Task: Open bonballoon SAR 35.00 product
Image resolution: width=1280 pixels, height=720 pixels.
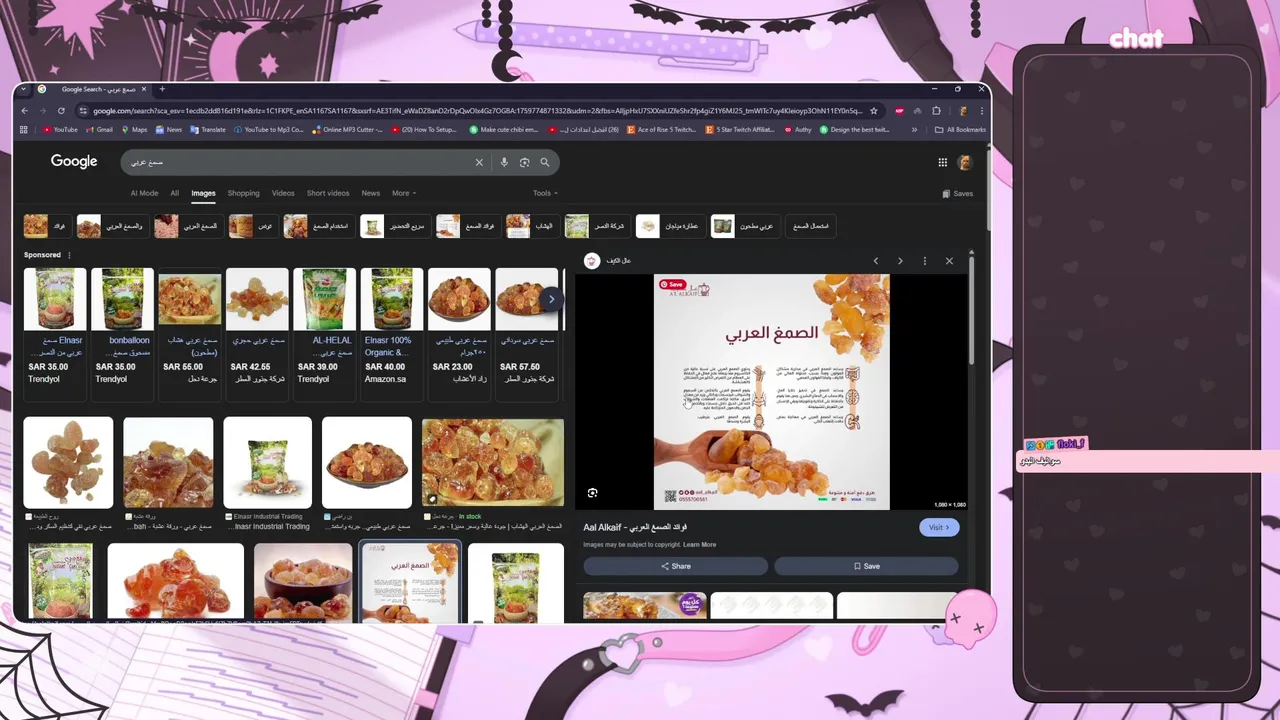Action: 122,334
